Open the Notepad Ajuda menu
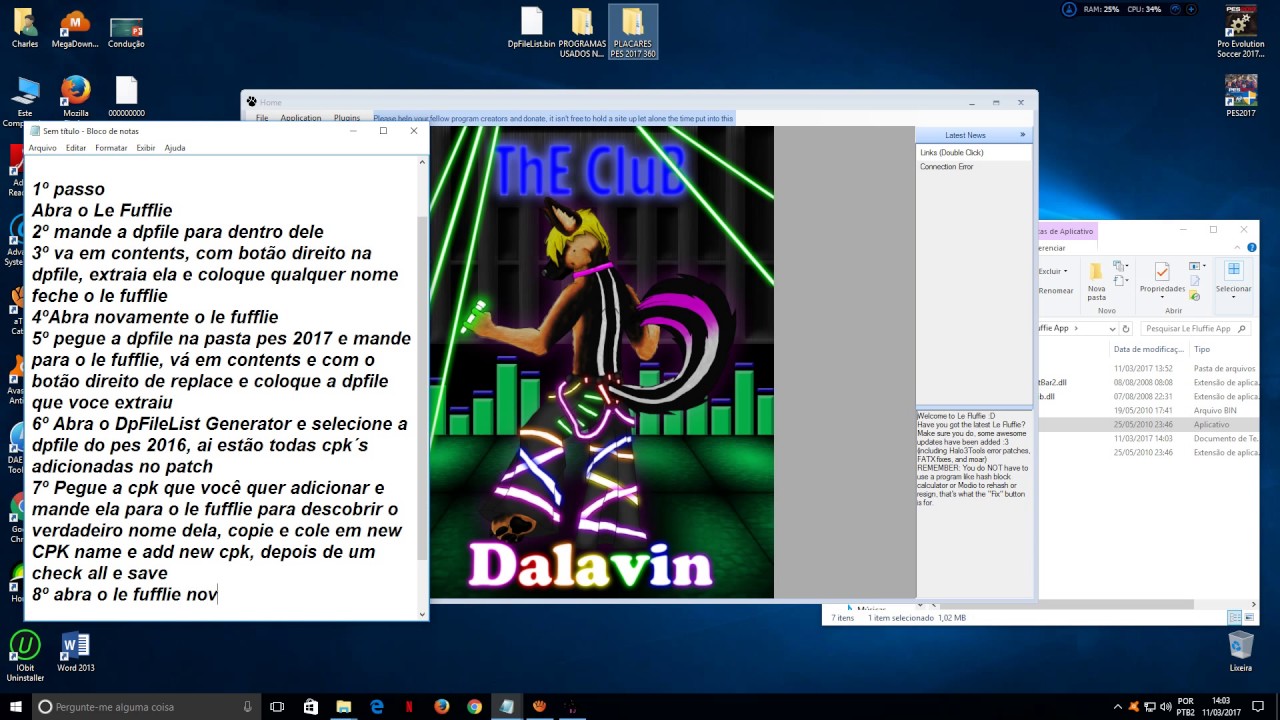The height and width of the screenshot is (720, 1280). tap(175, 148)
